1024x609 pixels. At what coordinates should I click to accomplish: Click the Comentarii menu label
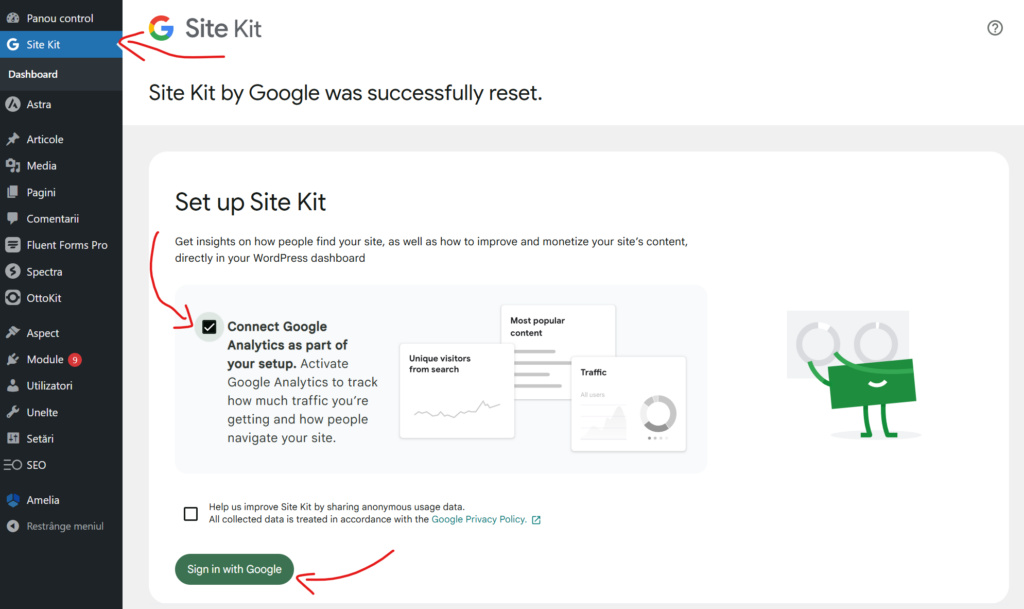(53, 219)
